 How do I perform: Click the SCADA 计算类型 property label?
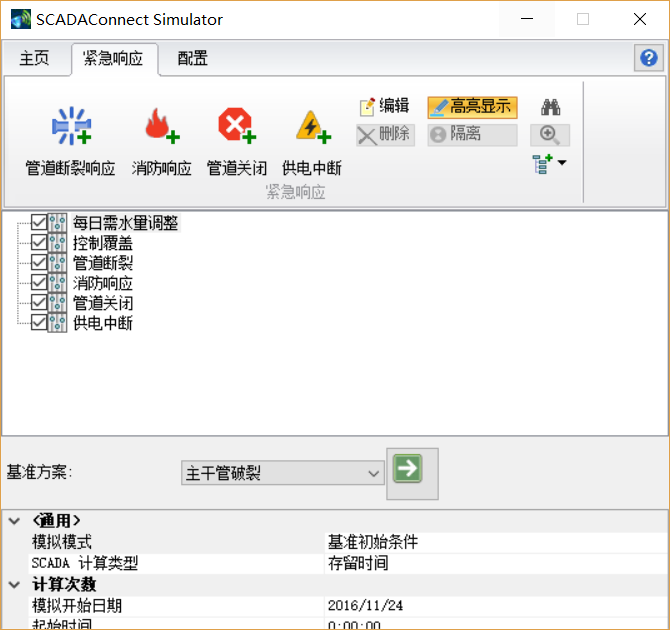coord(85,563)
